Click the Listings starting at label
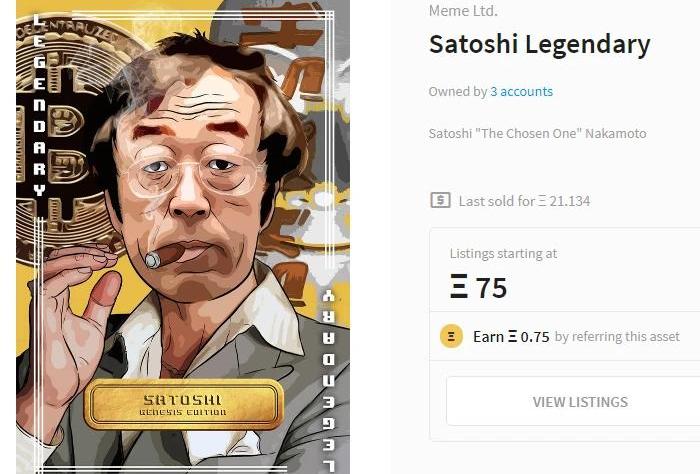 (x=503, y=254)
